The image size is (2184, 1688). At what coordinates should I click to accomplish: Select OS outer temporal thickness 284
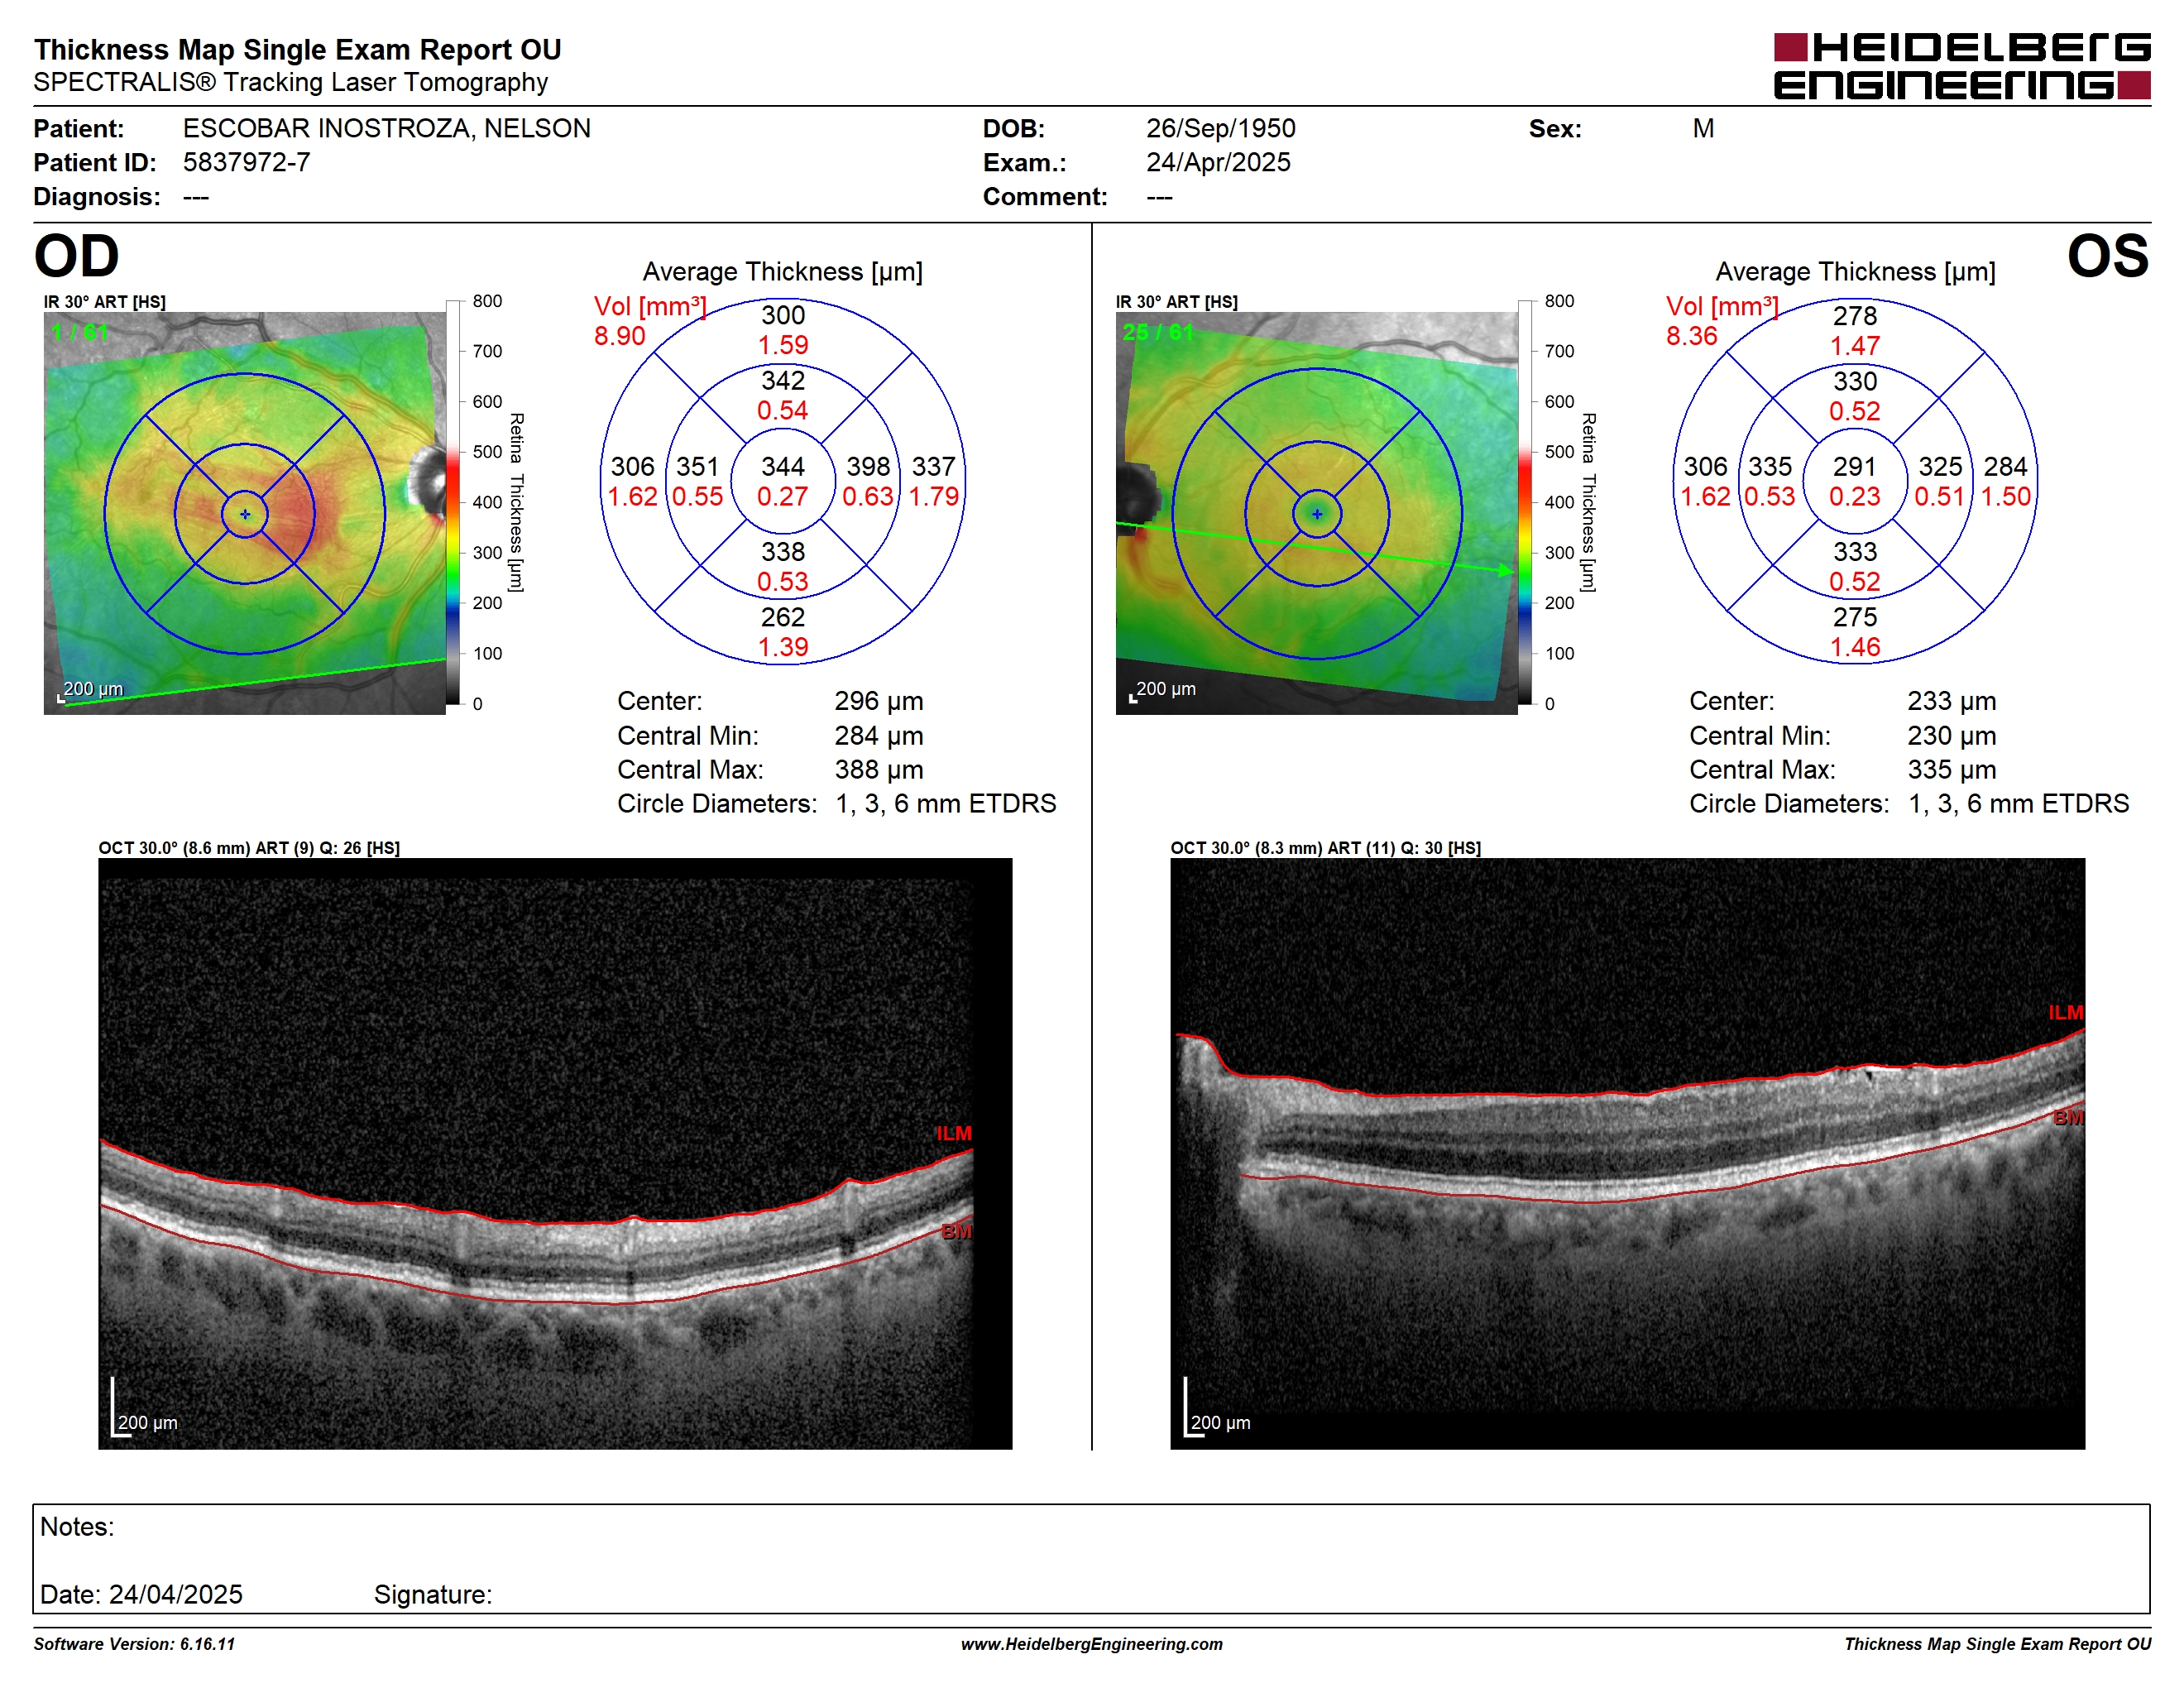pyautogui.click(x=2006, y=466)
